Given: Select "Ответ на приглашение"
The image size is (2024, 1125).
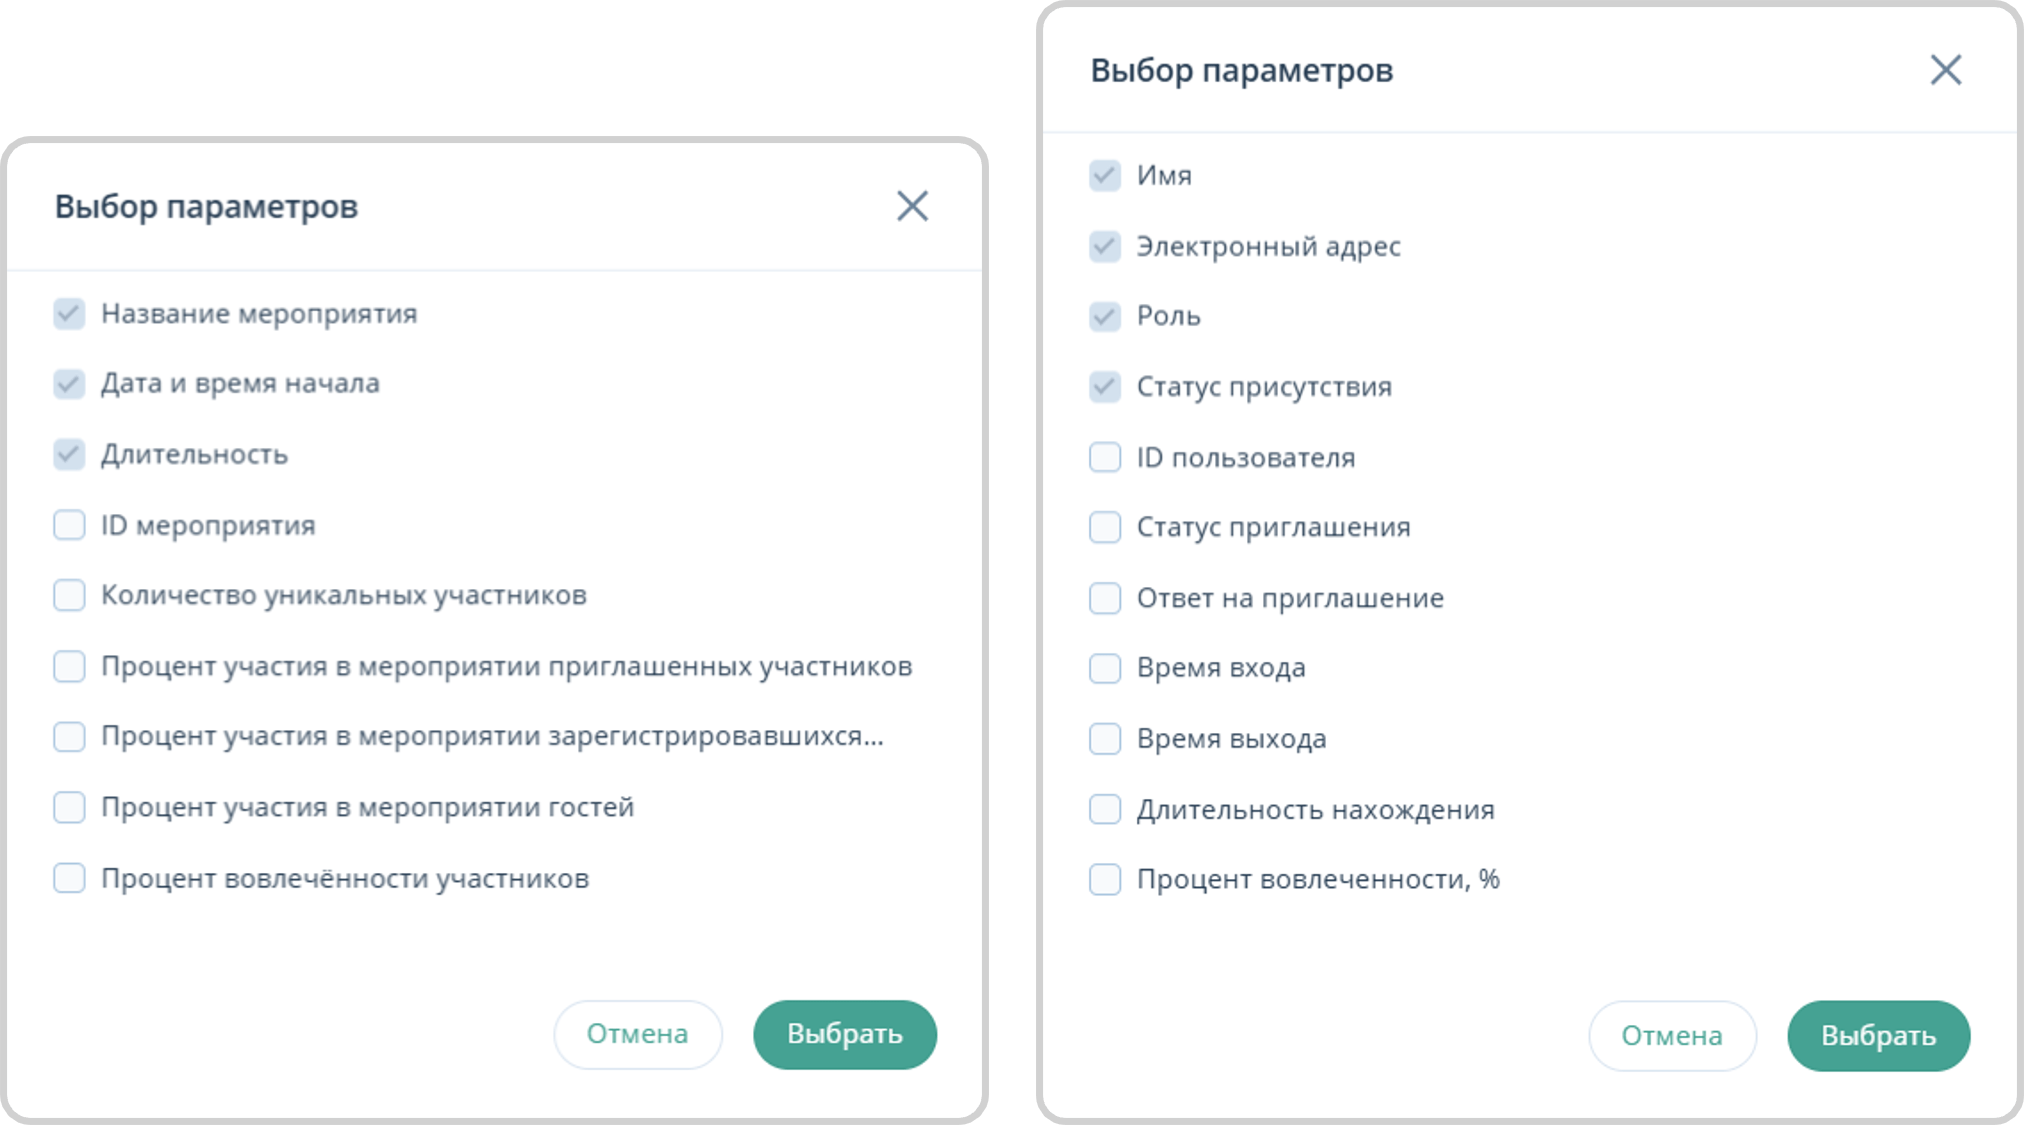Looking at the screenshot, I should point(1104,598).
